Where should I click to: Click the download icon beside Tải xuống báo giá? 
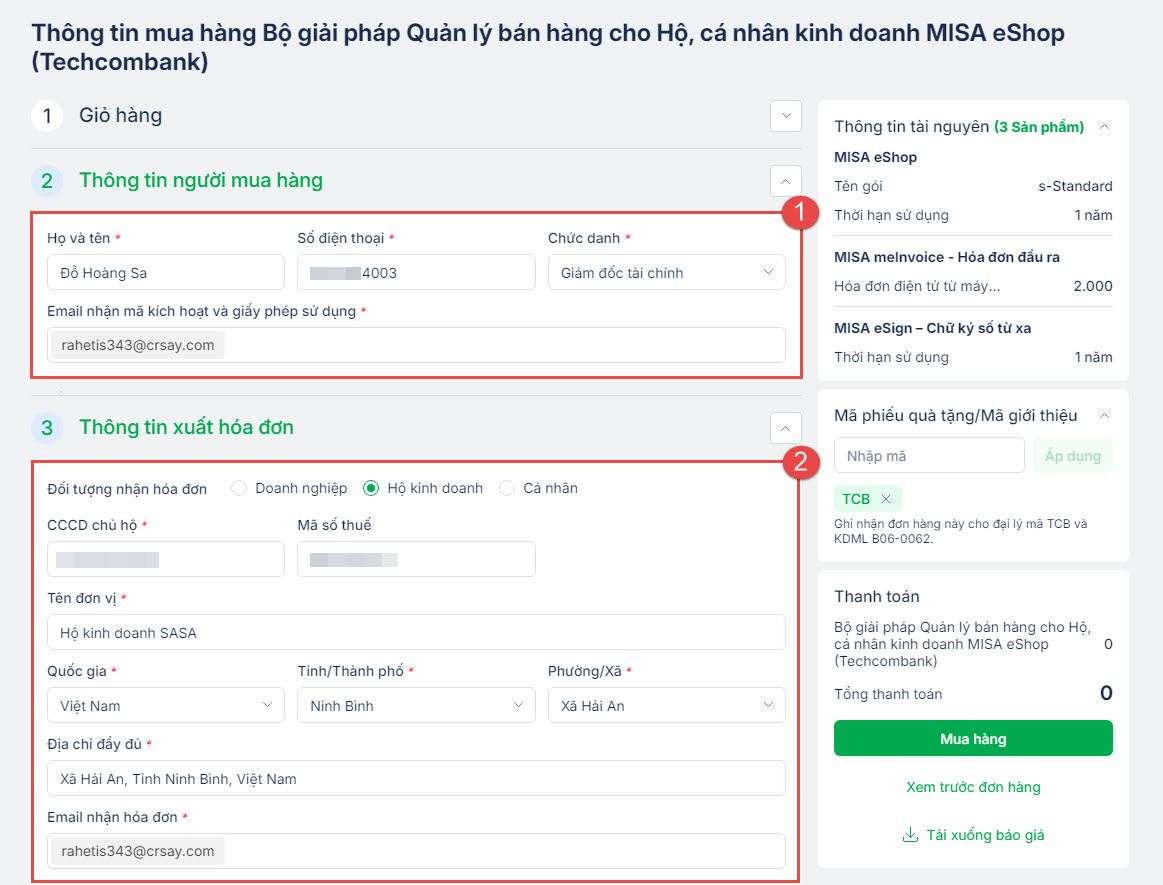coord(910,835)
